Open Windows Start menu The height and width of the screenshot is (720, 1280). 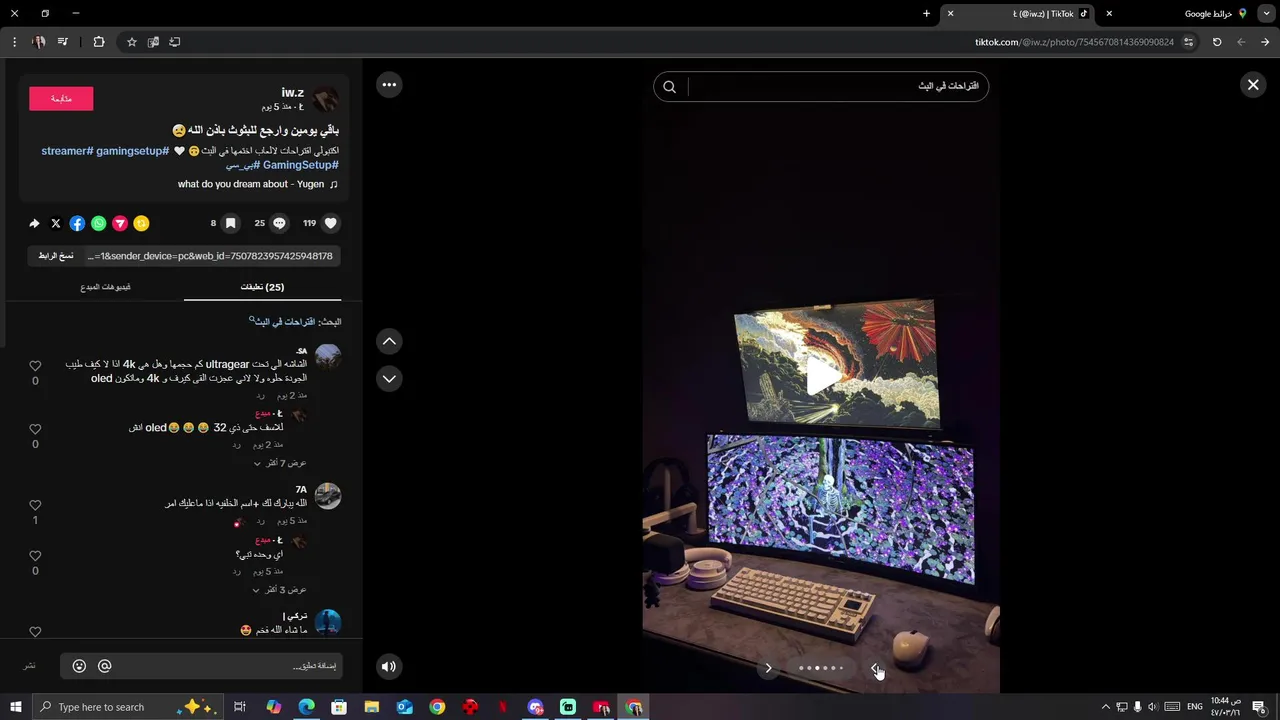15,707
